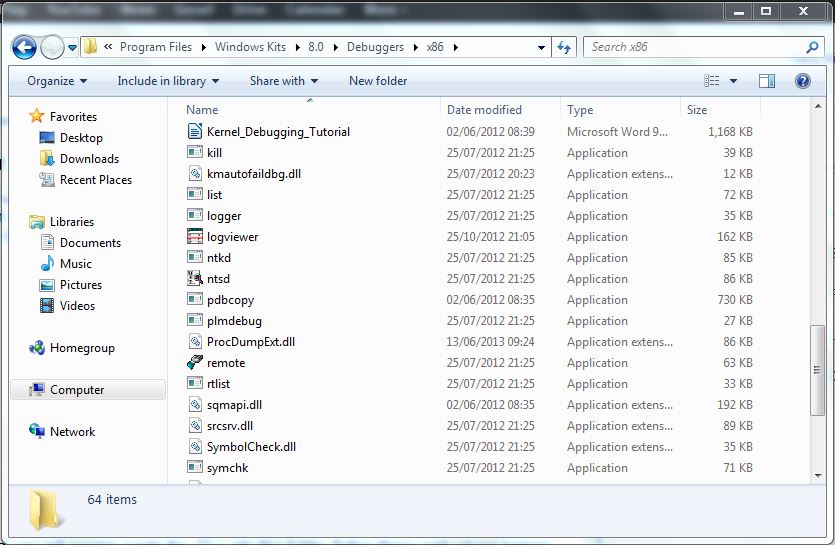Open Include in library menu
The height and width of the screenshot is (545, 835).
(x=168, y=81)
